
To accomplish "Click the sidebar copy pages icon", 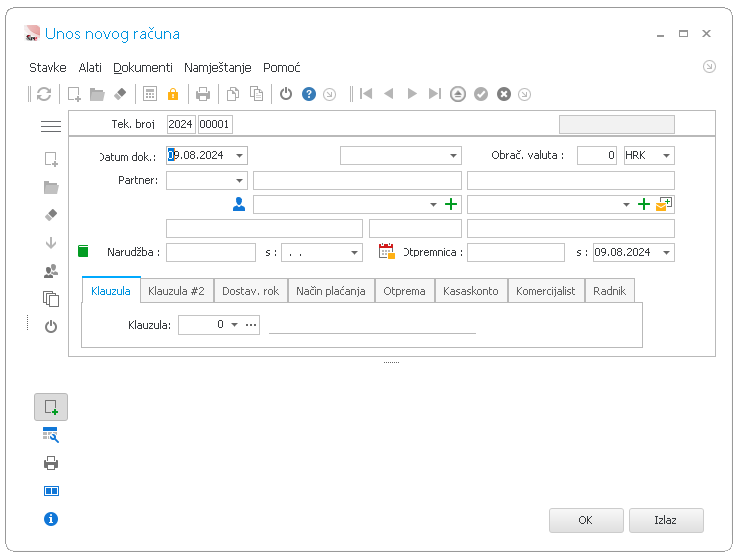I will click(x=51, y=299).
